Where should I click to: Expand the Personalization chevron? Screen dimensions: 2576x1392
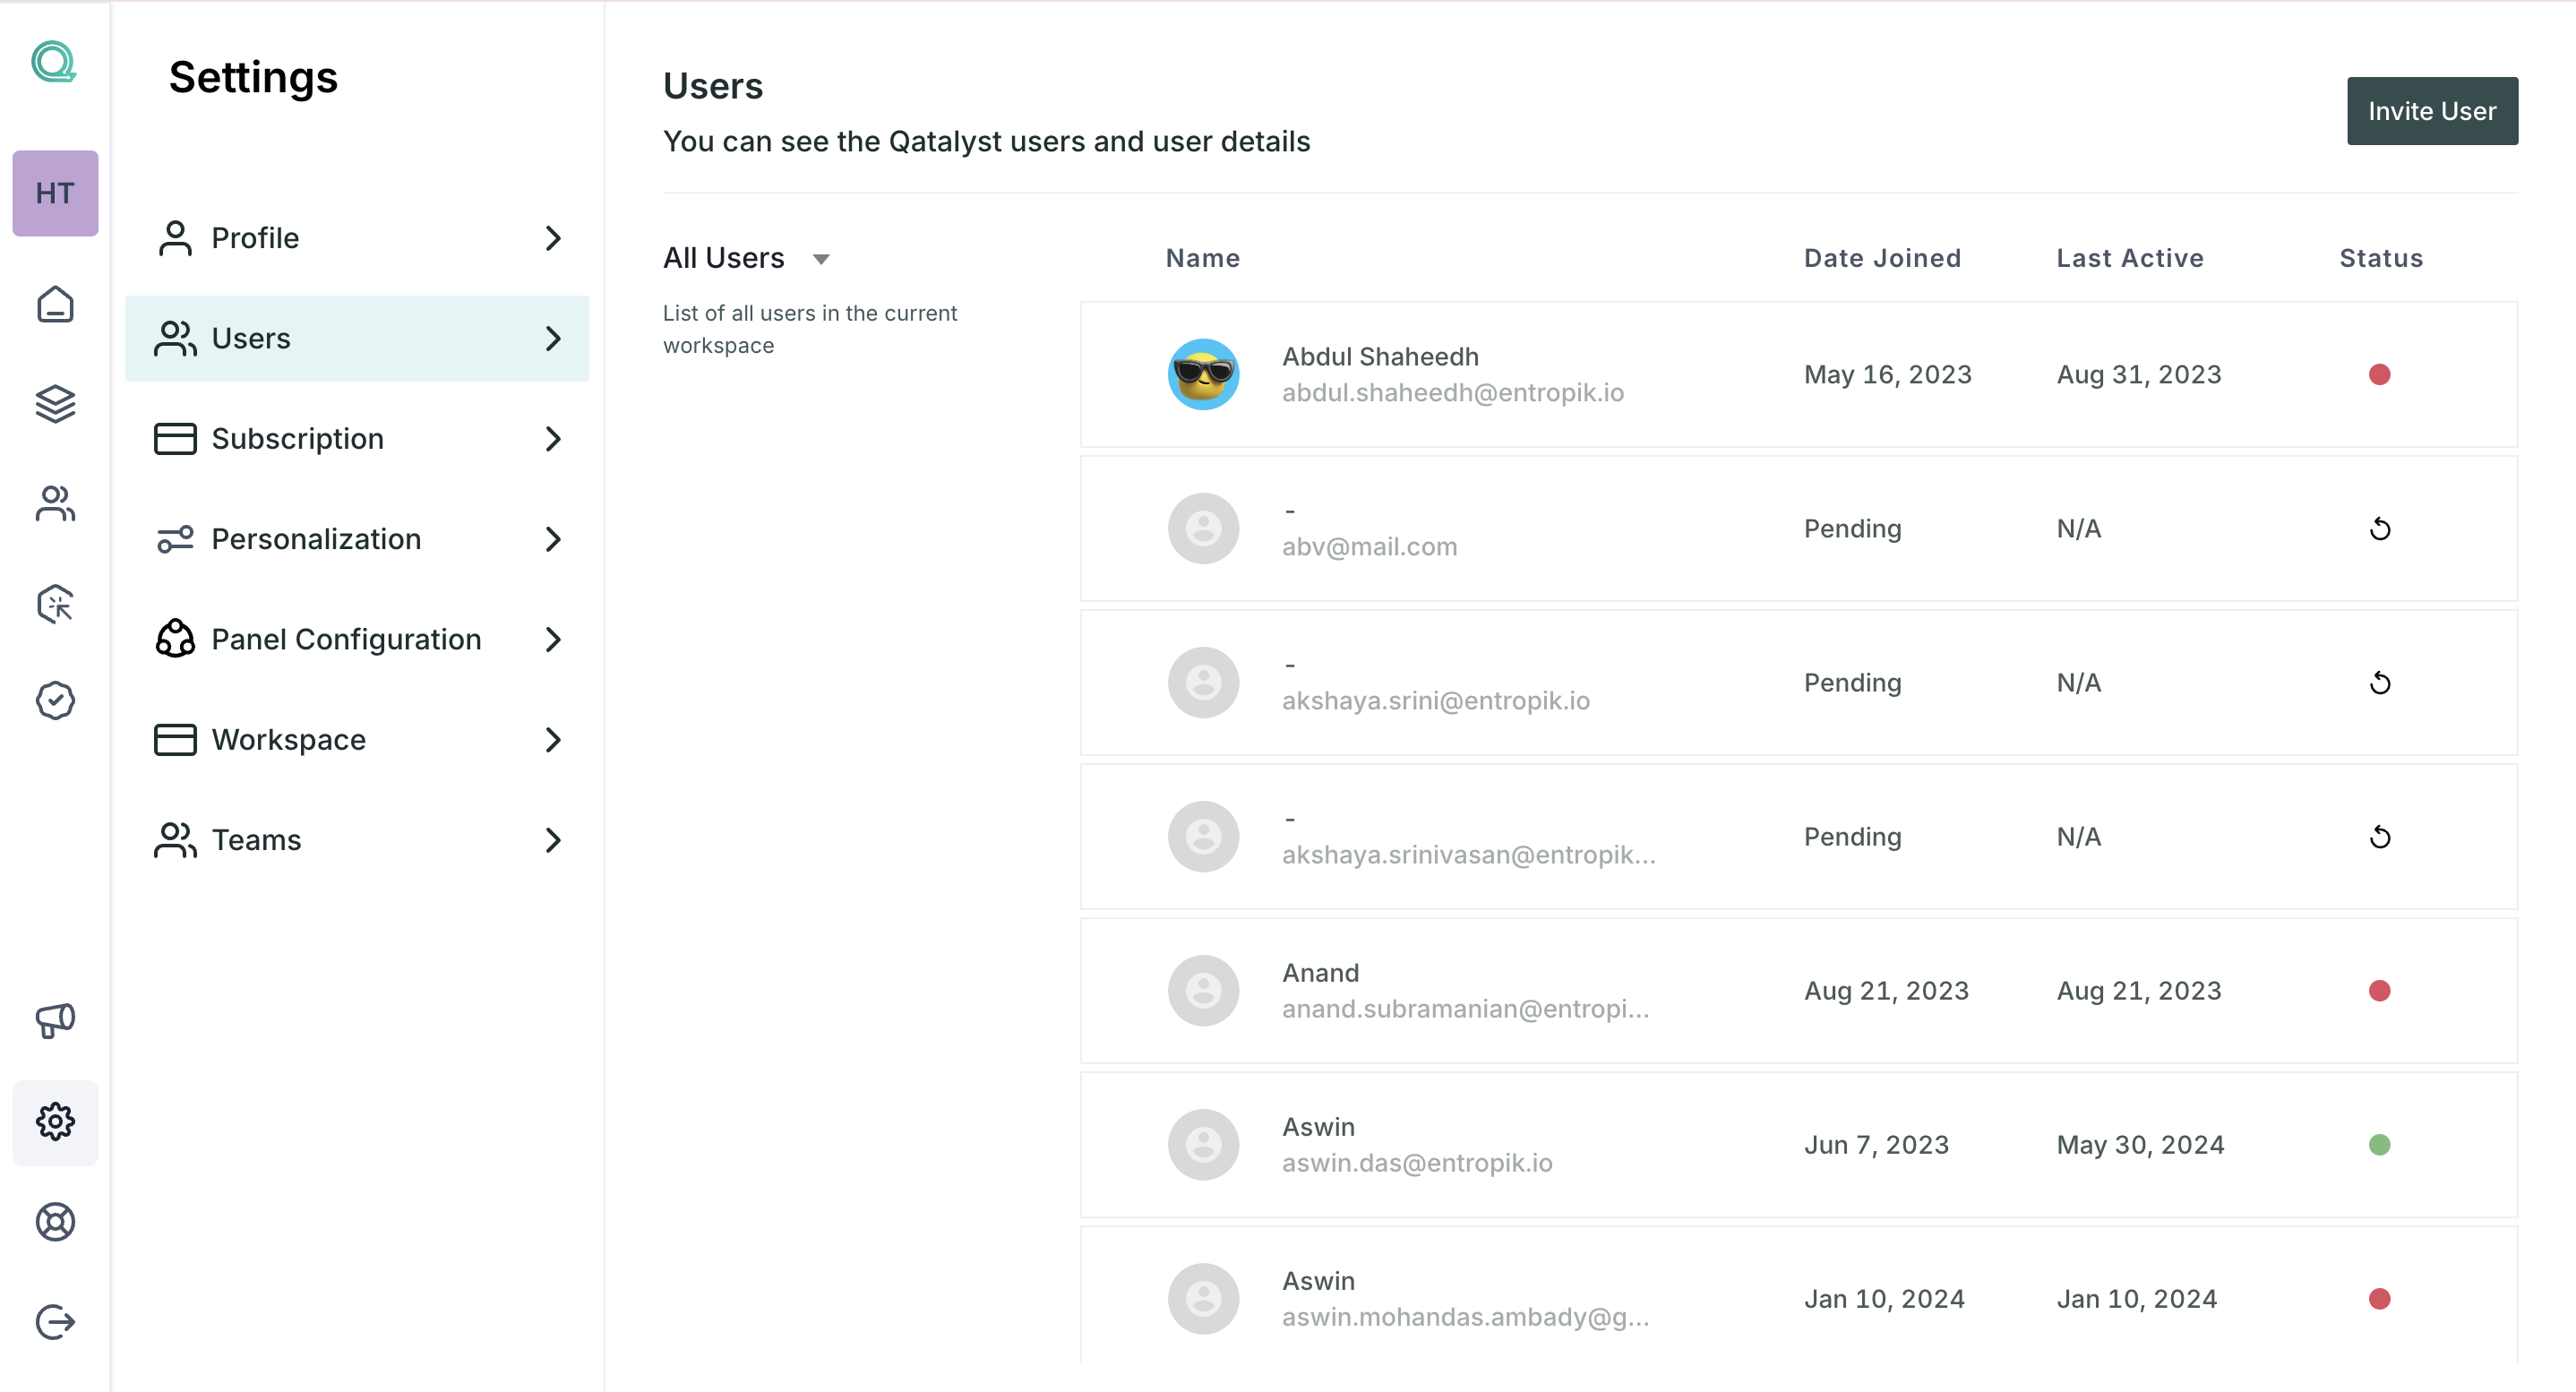tap(553, 539)
